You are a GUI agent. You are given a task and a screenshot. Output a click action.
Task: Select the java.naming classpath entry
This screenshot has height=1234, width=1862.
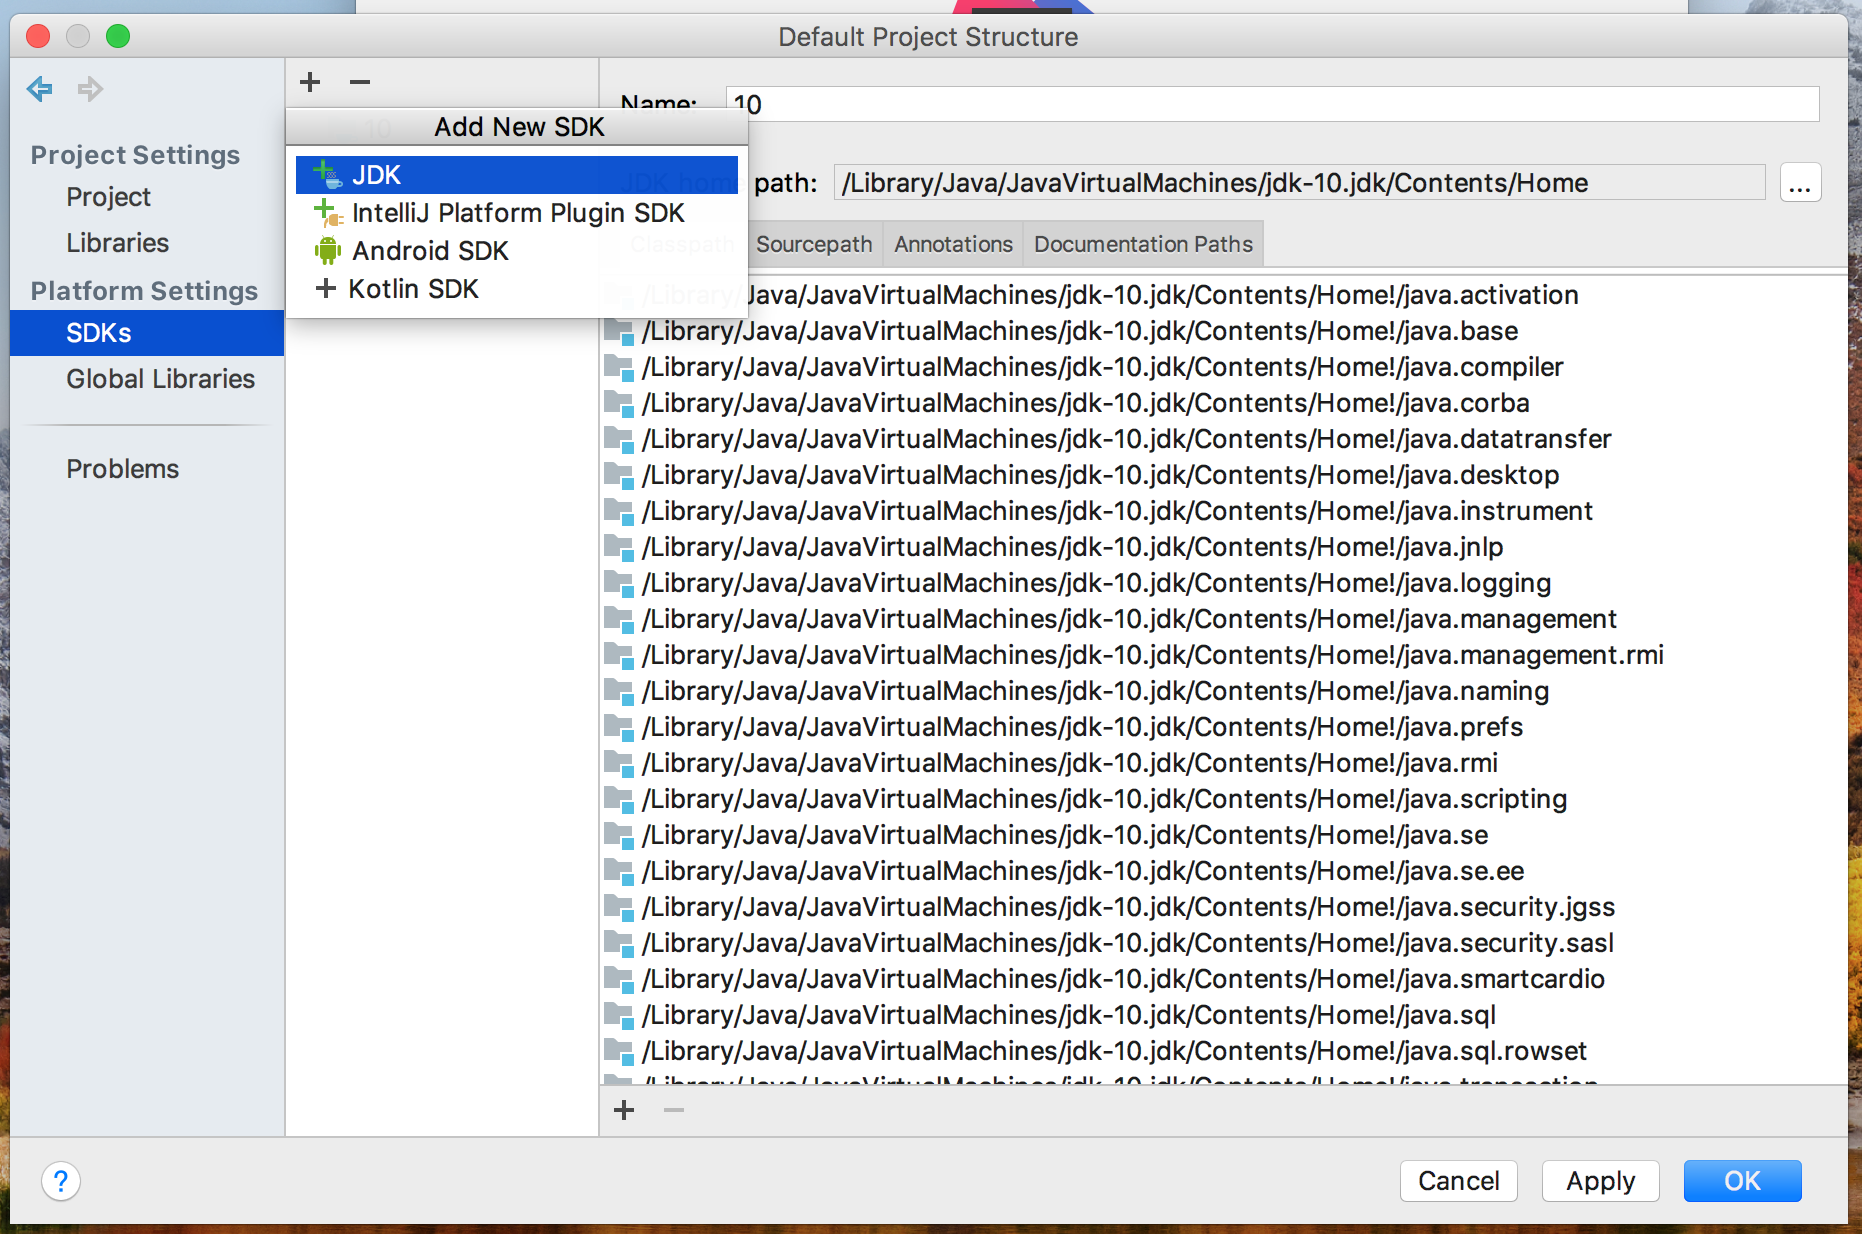tap(1224, 691)
